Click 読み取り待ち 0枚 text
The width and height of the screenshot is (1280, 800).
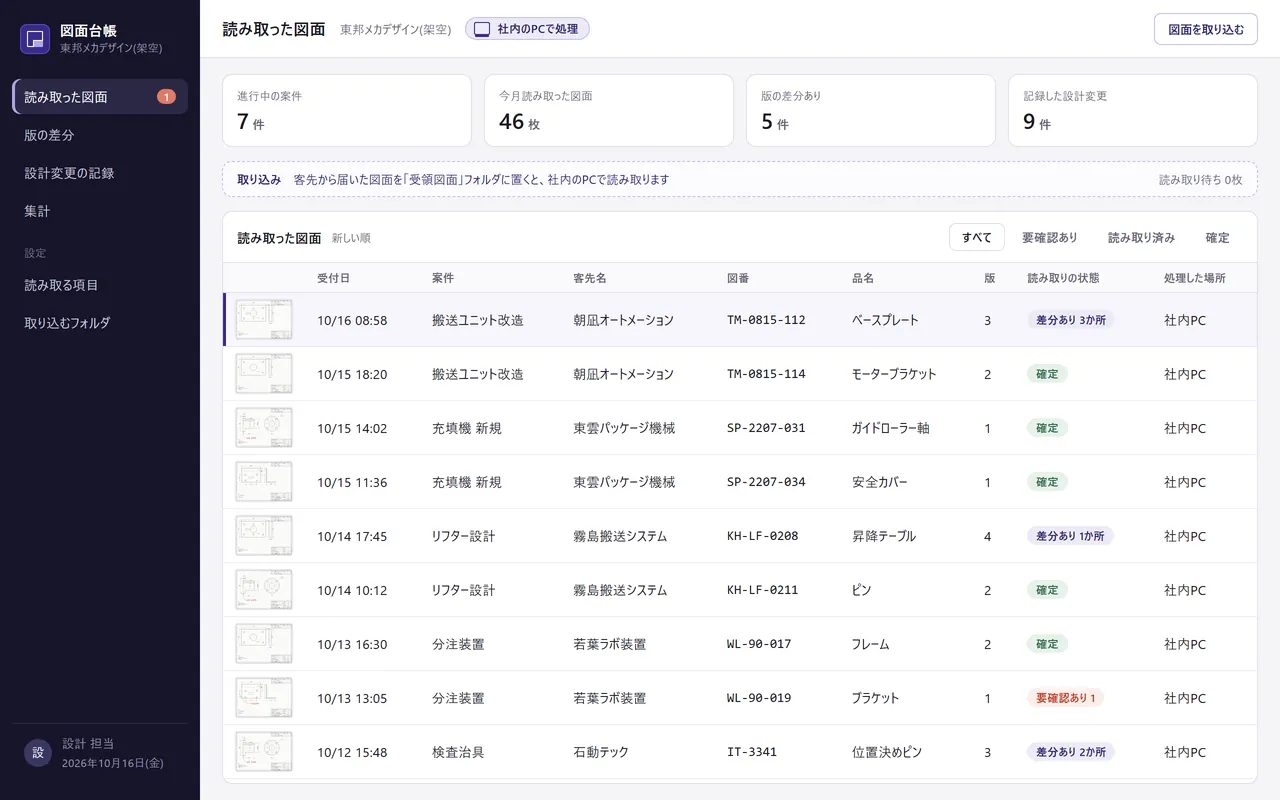tap(1200, 180)
